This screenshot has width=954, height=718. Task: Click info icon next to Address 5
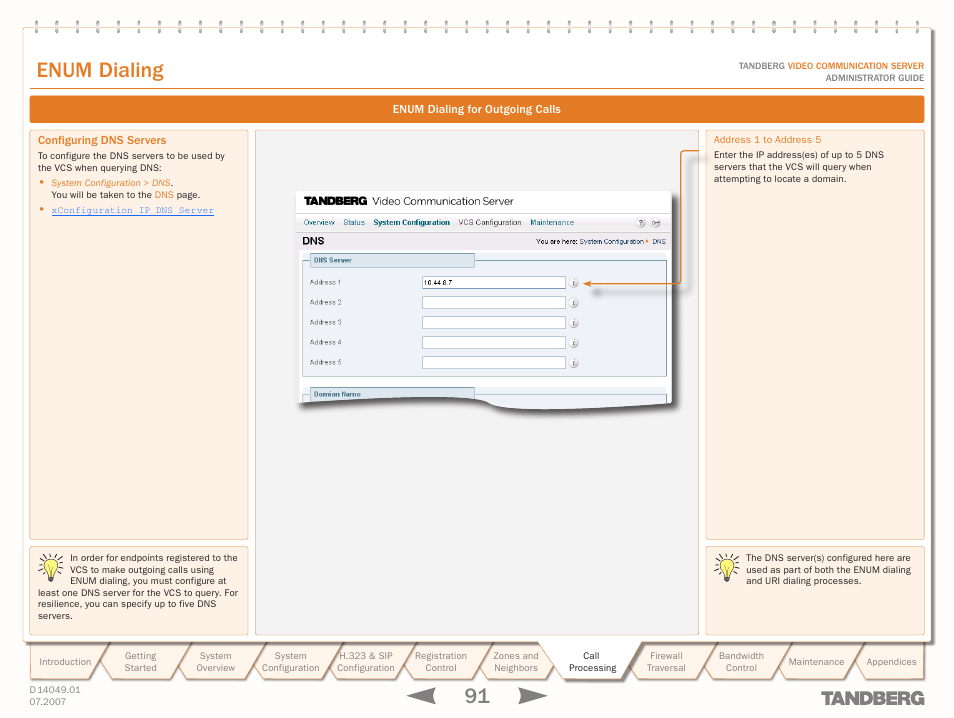pos(573,363)
